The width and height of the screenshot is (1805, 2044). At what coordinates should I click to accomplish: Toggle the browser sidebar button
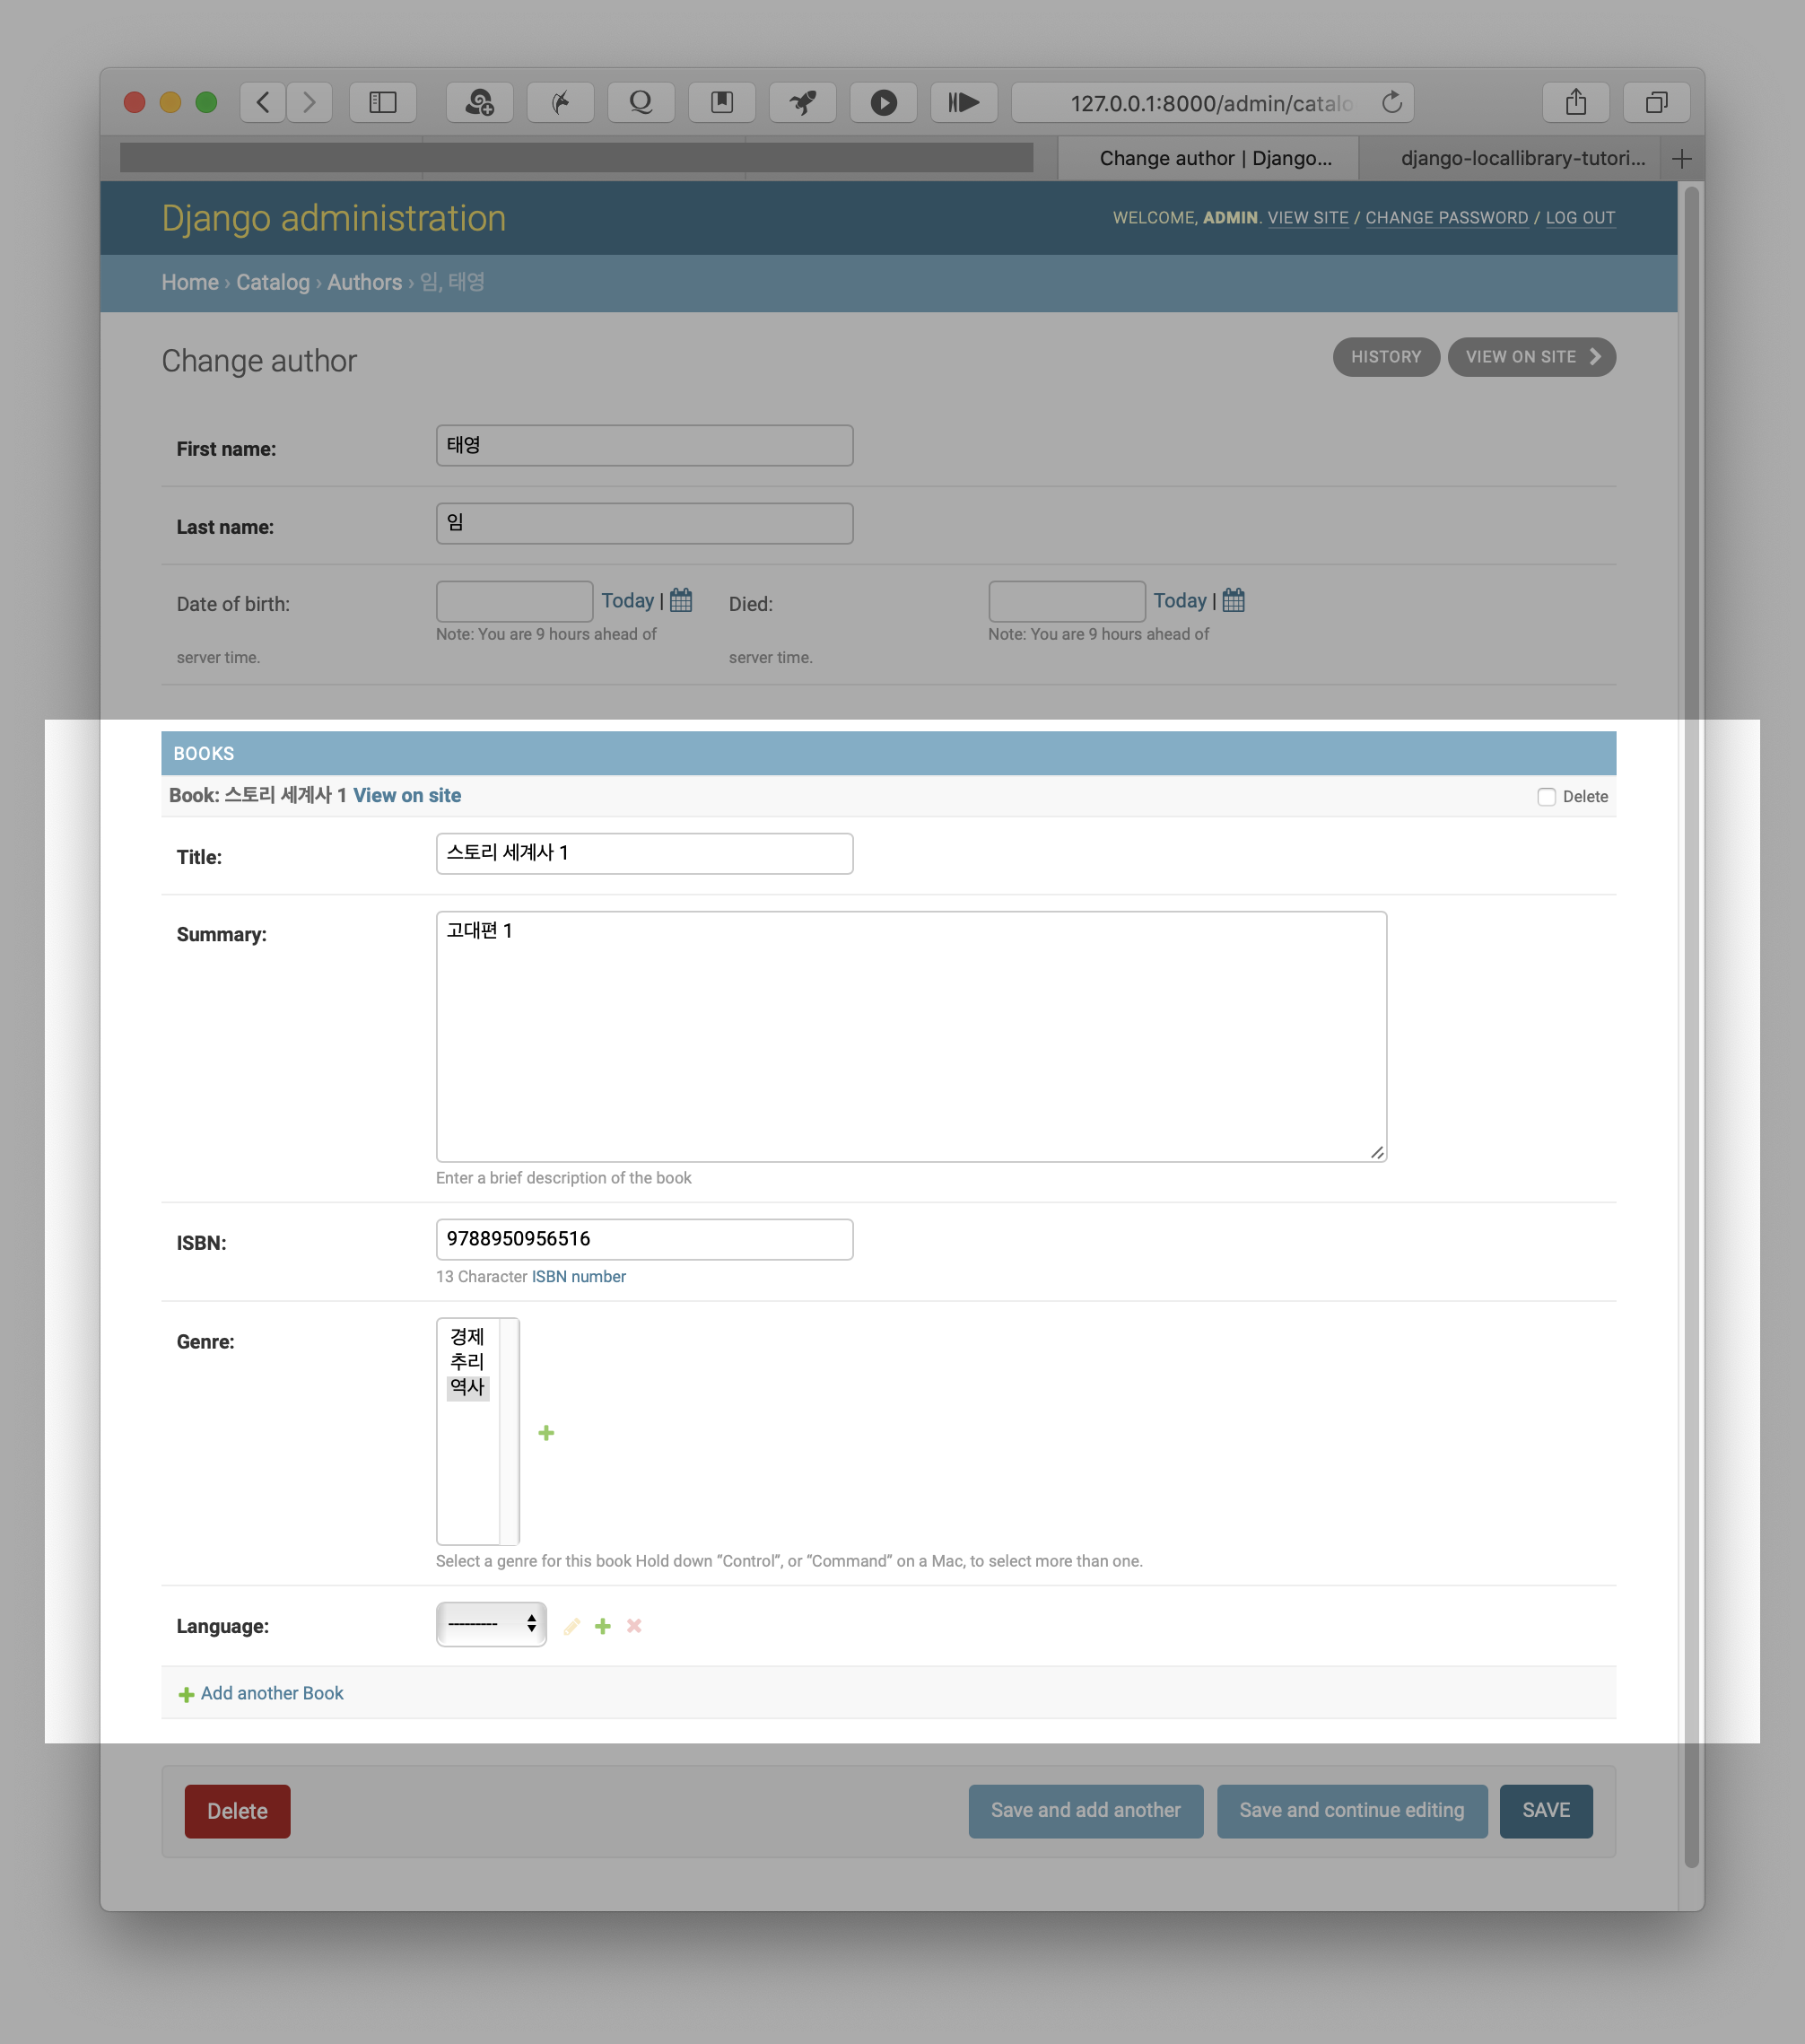click(383, 102)
